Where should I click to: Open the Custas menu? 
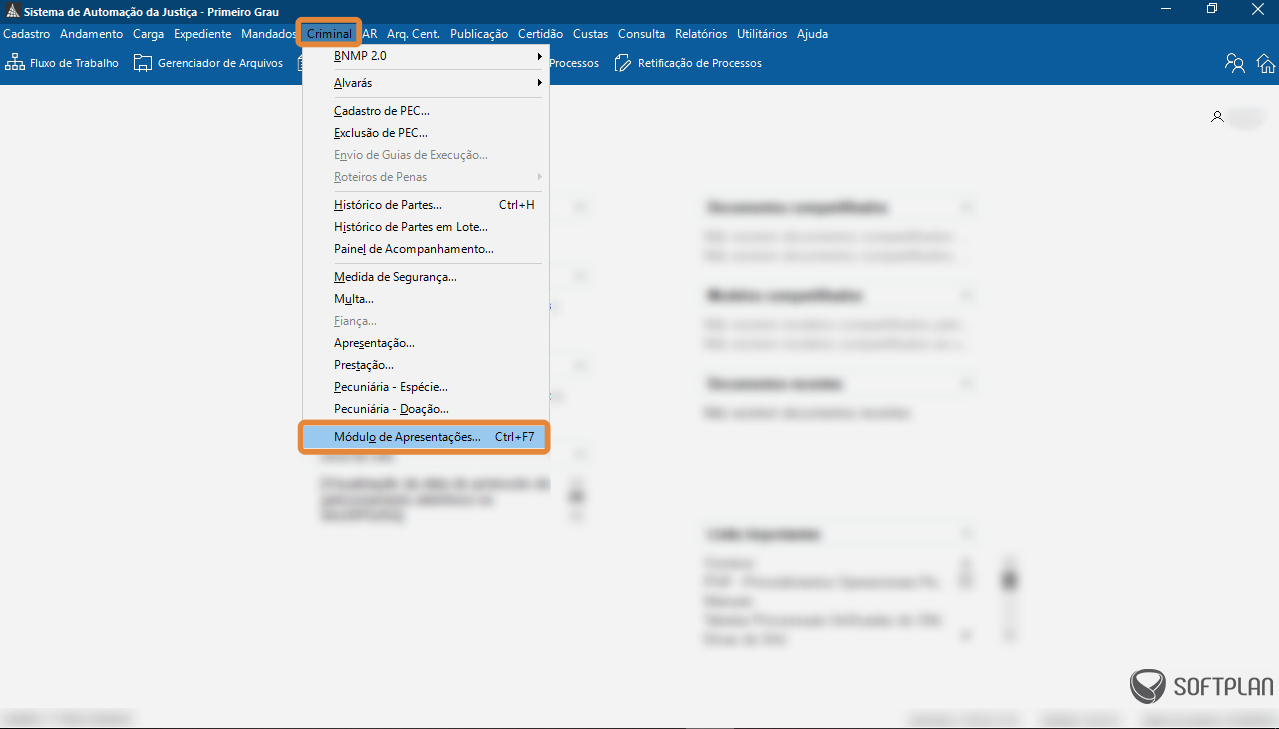(590, 34)
